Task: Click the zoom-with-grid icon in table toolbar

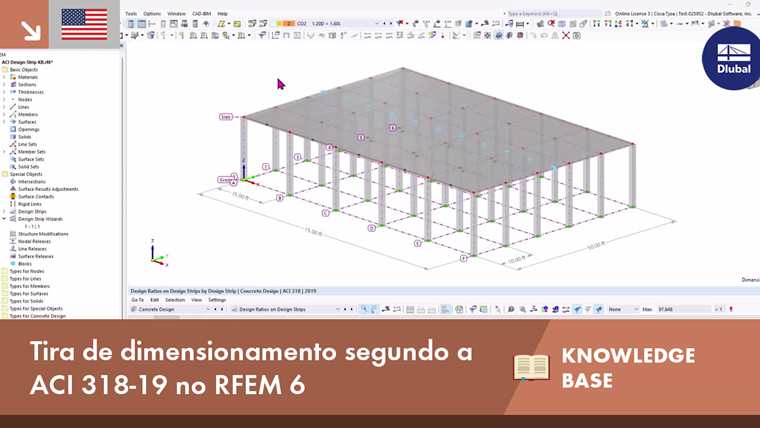Action: click(x=522, y=309)
